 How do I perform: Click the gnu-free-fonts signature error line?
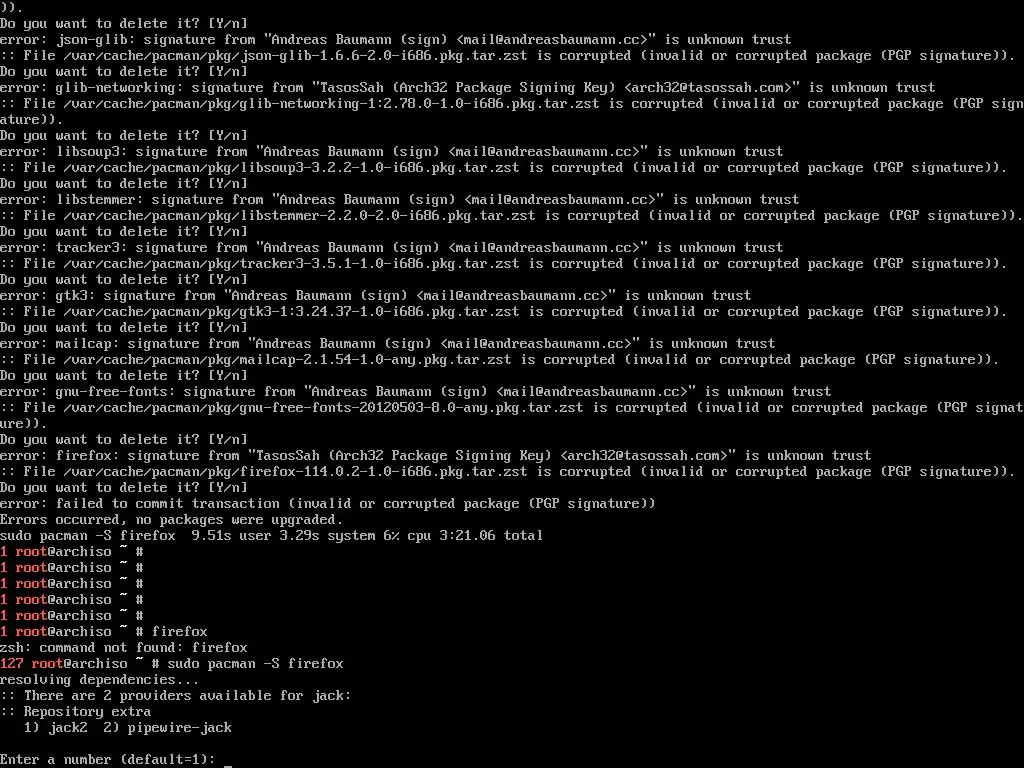coord(415,392)
